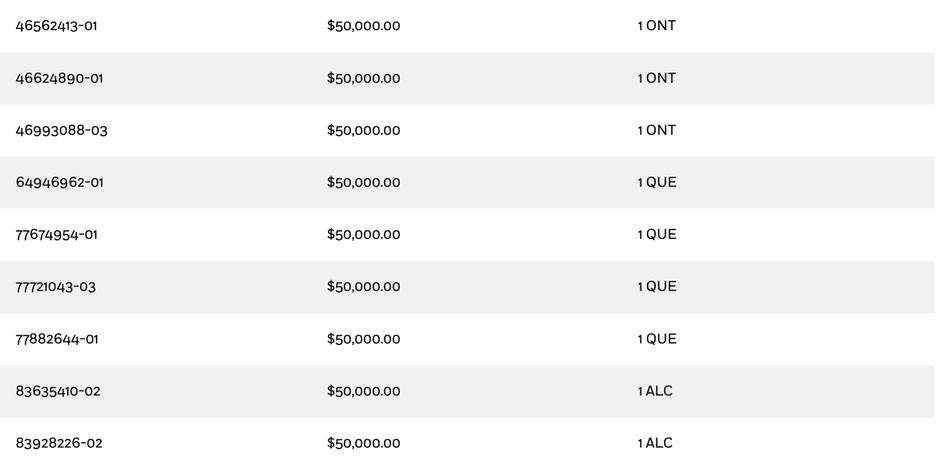Click ticket number 77674954-01
938x469 pixels.
point(57,234)
